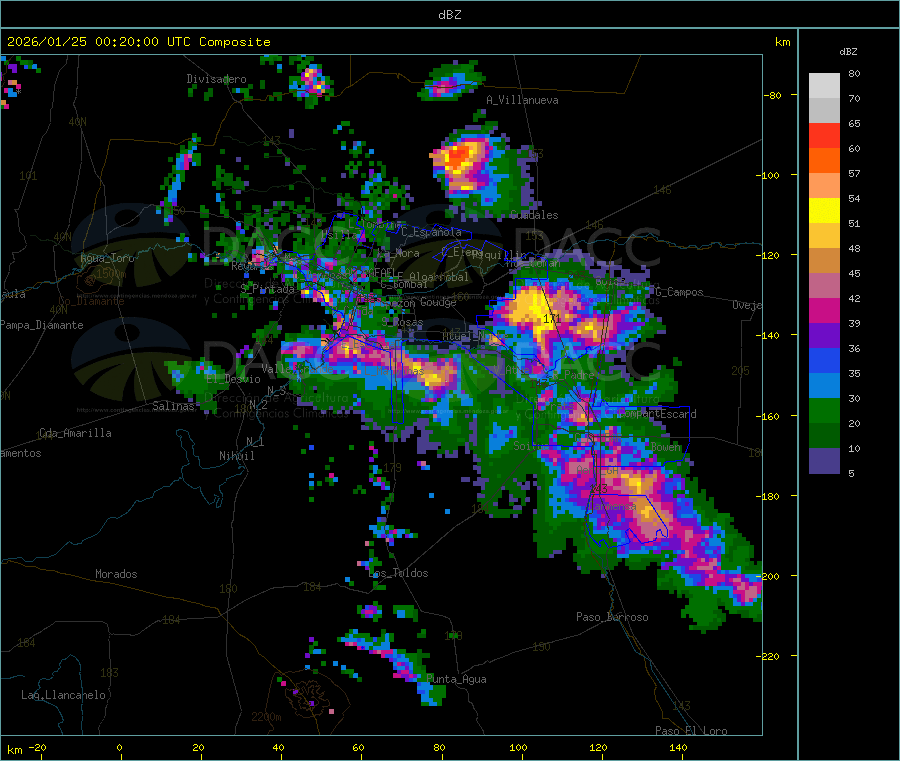The width and height of the screenshot is (900, 761).
Task: Click the Nihuil location label
Action: pyautogui.click(x=237, y=456)
